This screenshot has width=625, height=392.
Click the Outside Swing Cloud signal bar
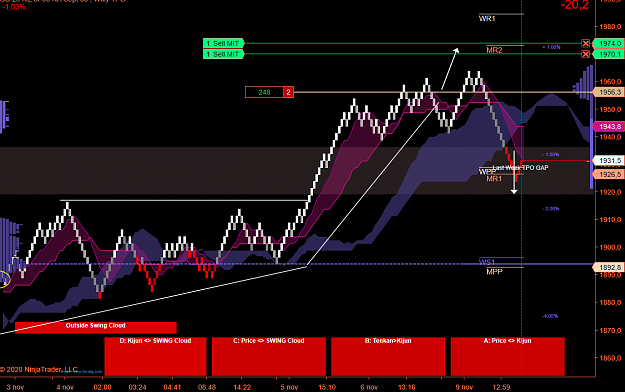tap(96, 327)
